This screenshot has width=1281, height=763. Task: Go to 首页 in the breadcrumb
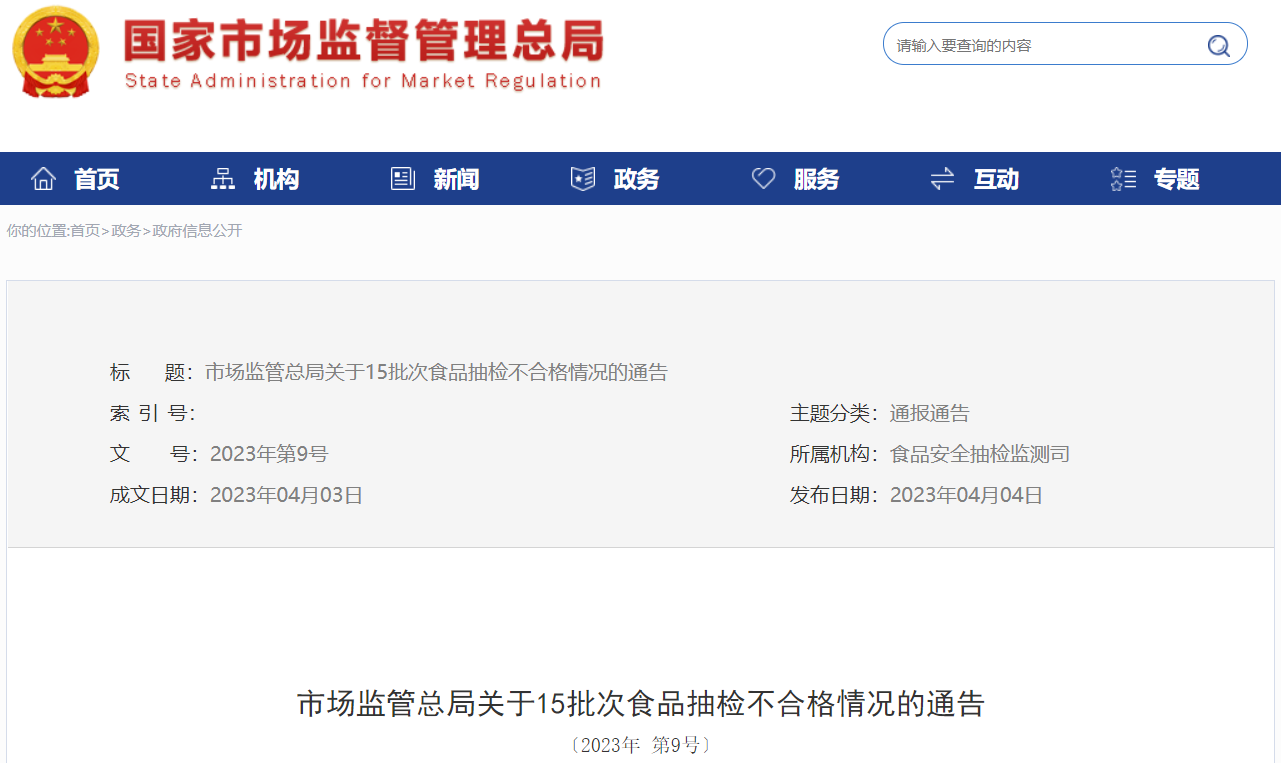85,231
